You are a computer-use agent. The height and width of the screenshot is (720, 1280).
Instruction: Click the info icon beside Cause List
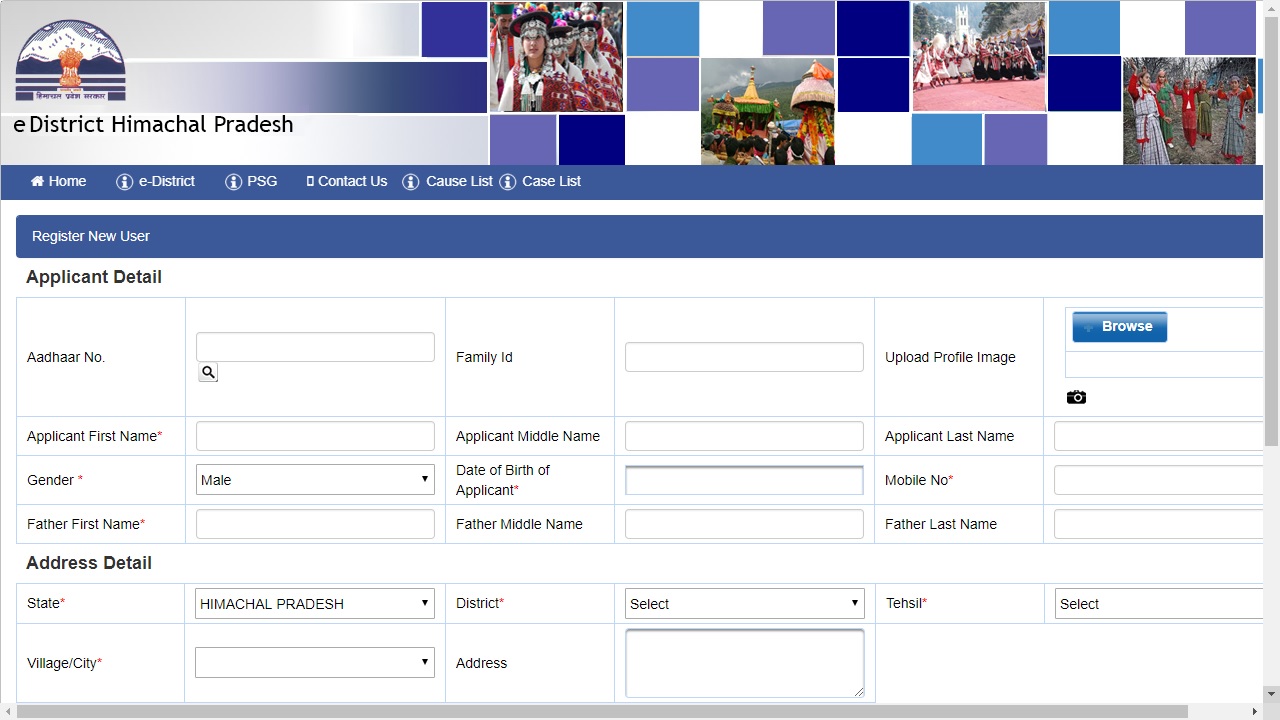pyautogui.click(x=410, y=181)
